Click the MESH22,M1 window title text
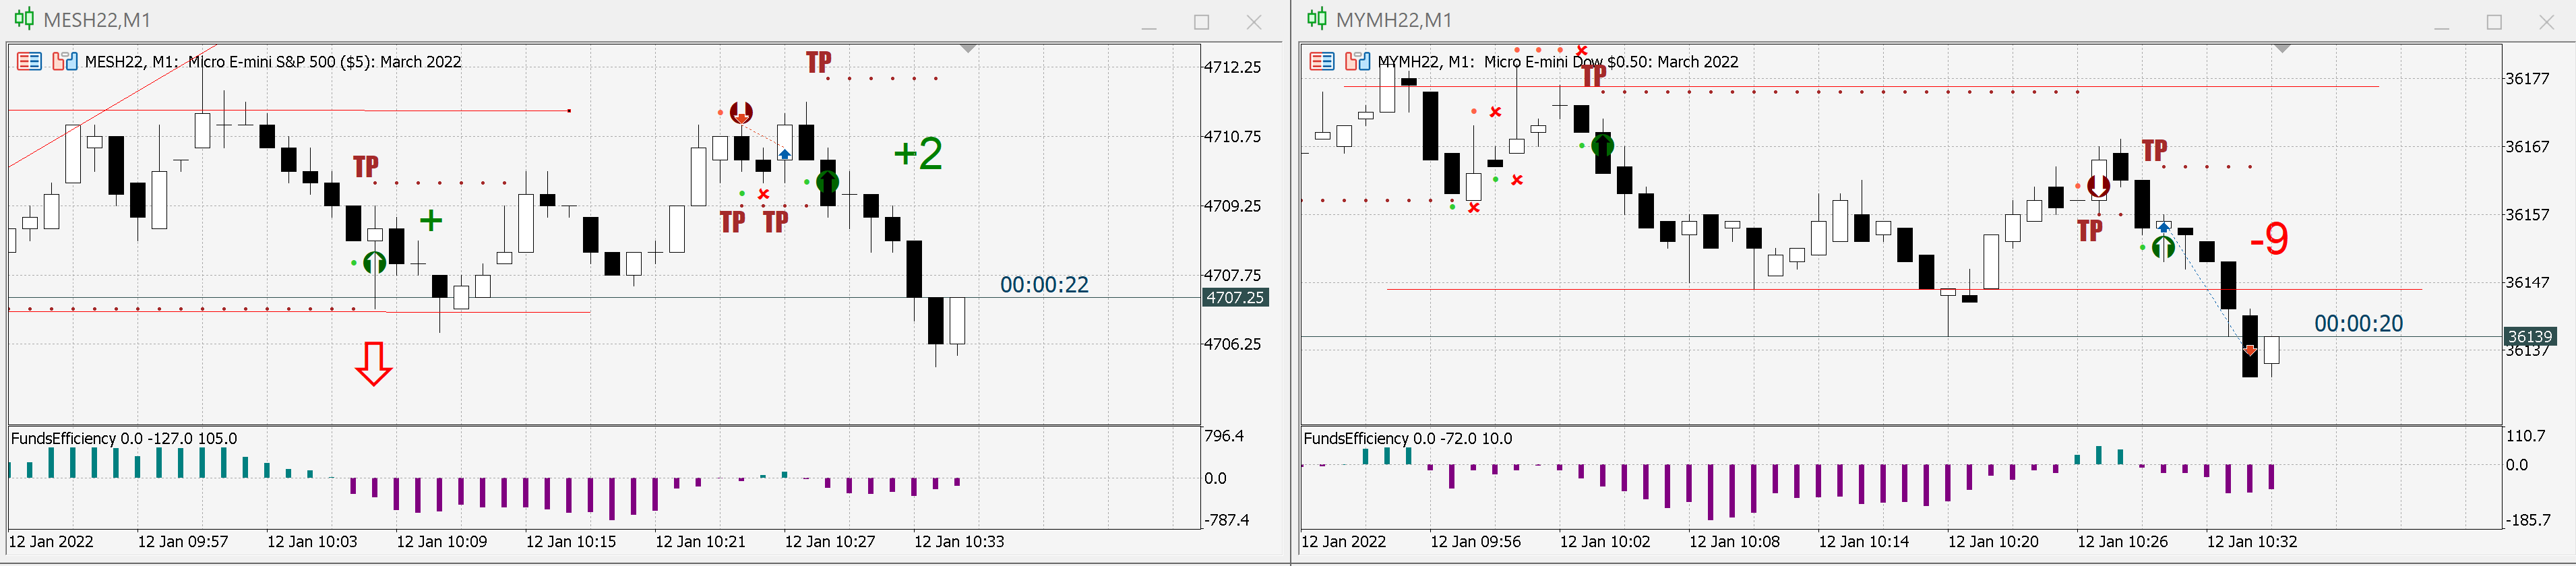 [x=97, y=20]
